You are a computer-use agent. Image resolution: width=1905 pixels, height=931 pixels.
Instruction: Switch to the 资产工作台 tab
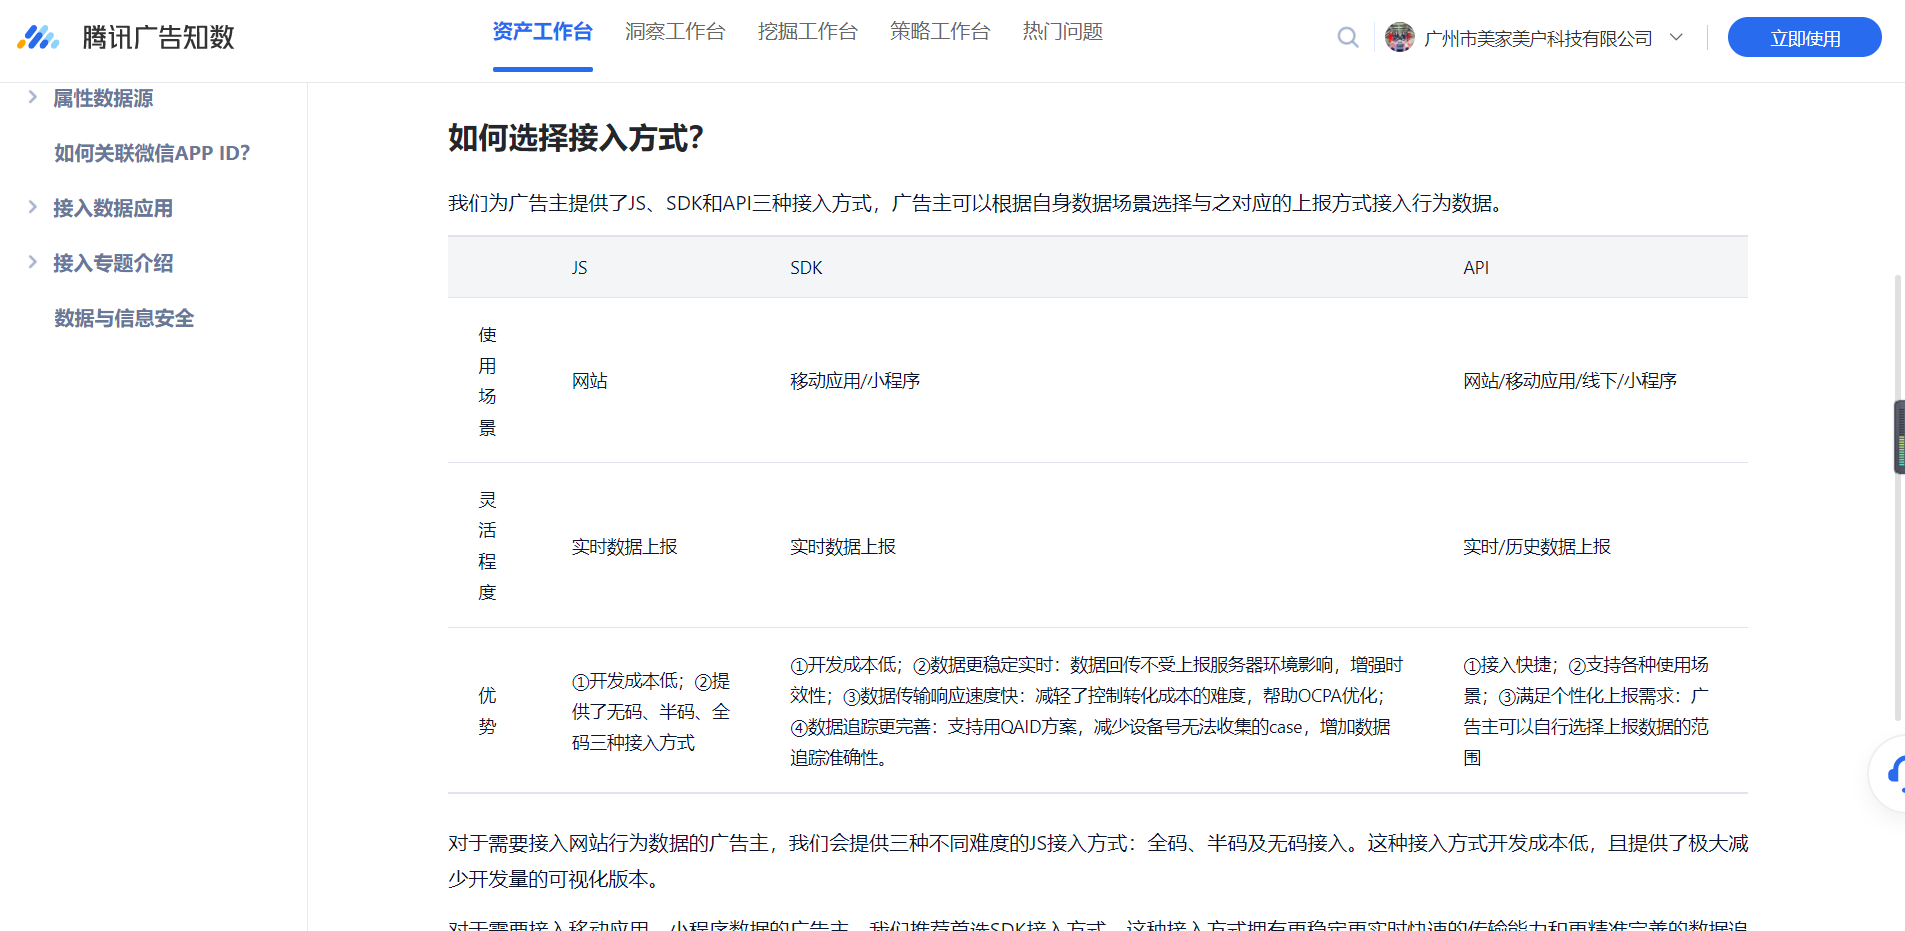click(x=542, y=32)
